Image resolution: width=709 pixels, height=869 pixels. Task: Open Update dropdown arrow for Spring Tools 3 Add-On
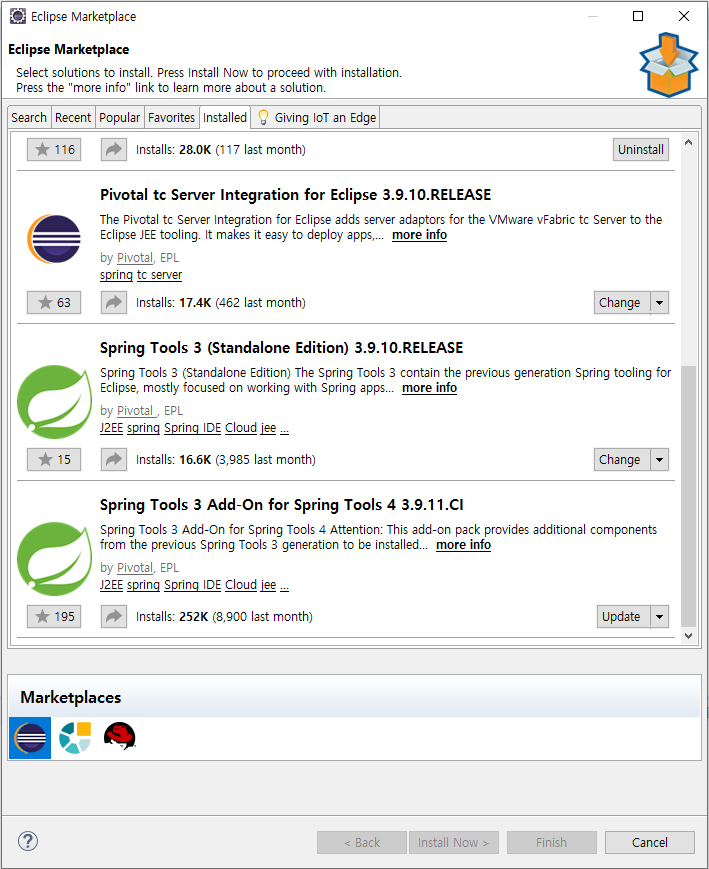pyautogui.click(x=659, y=616)
